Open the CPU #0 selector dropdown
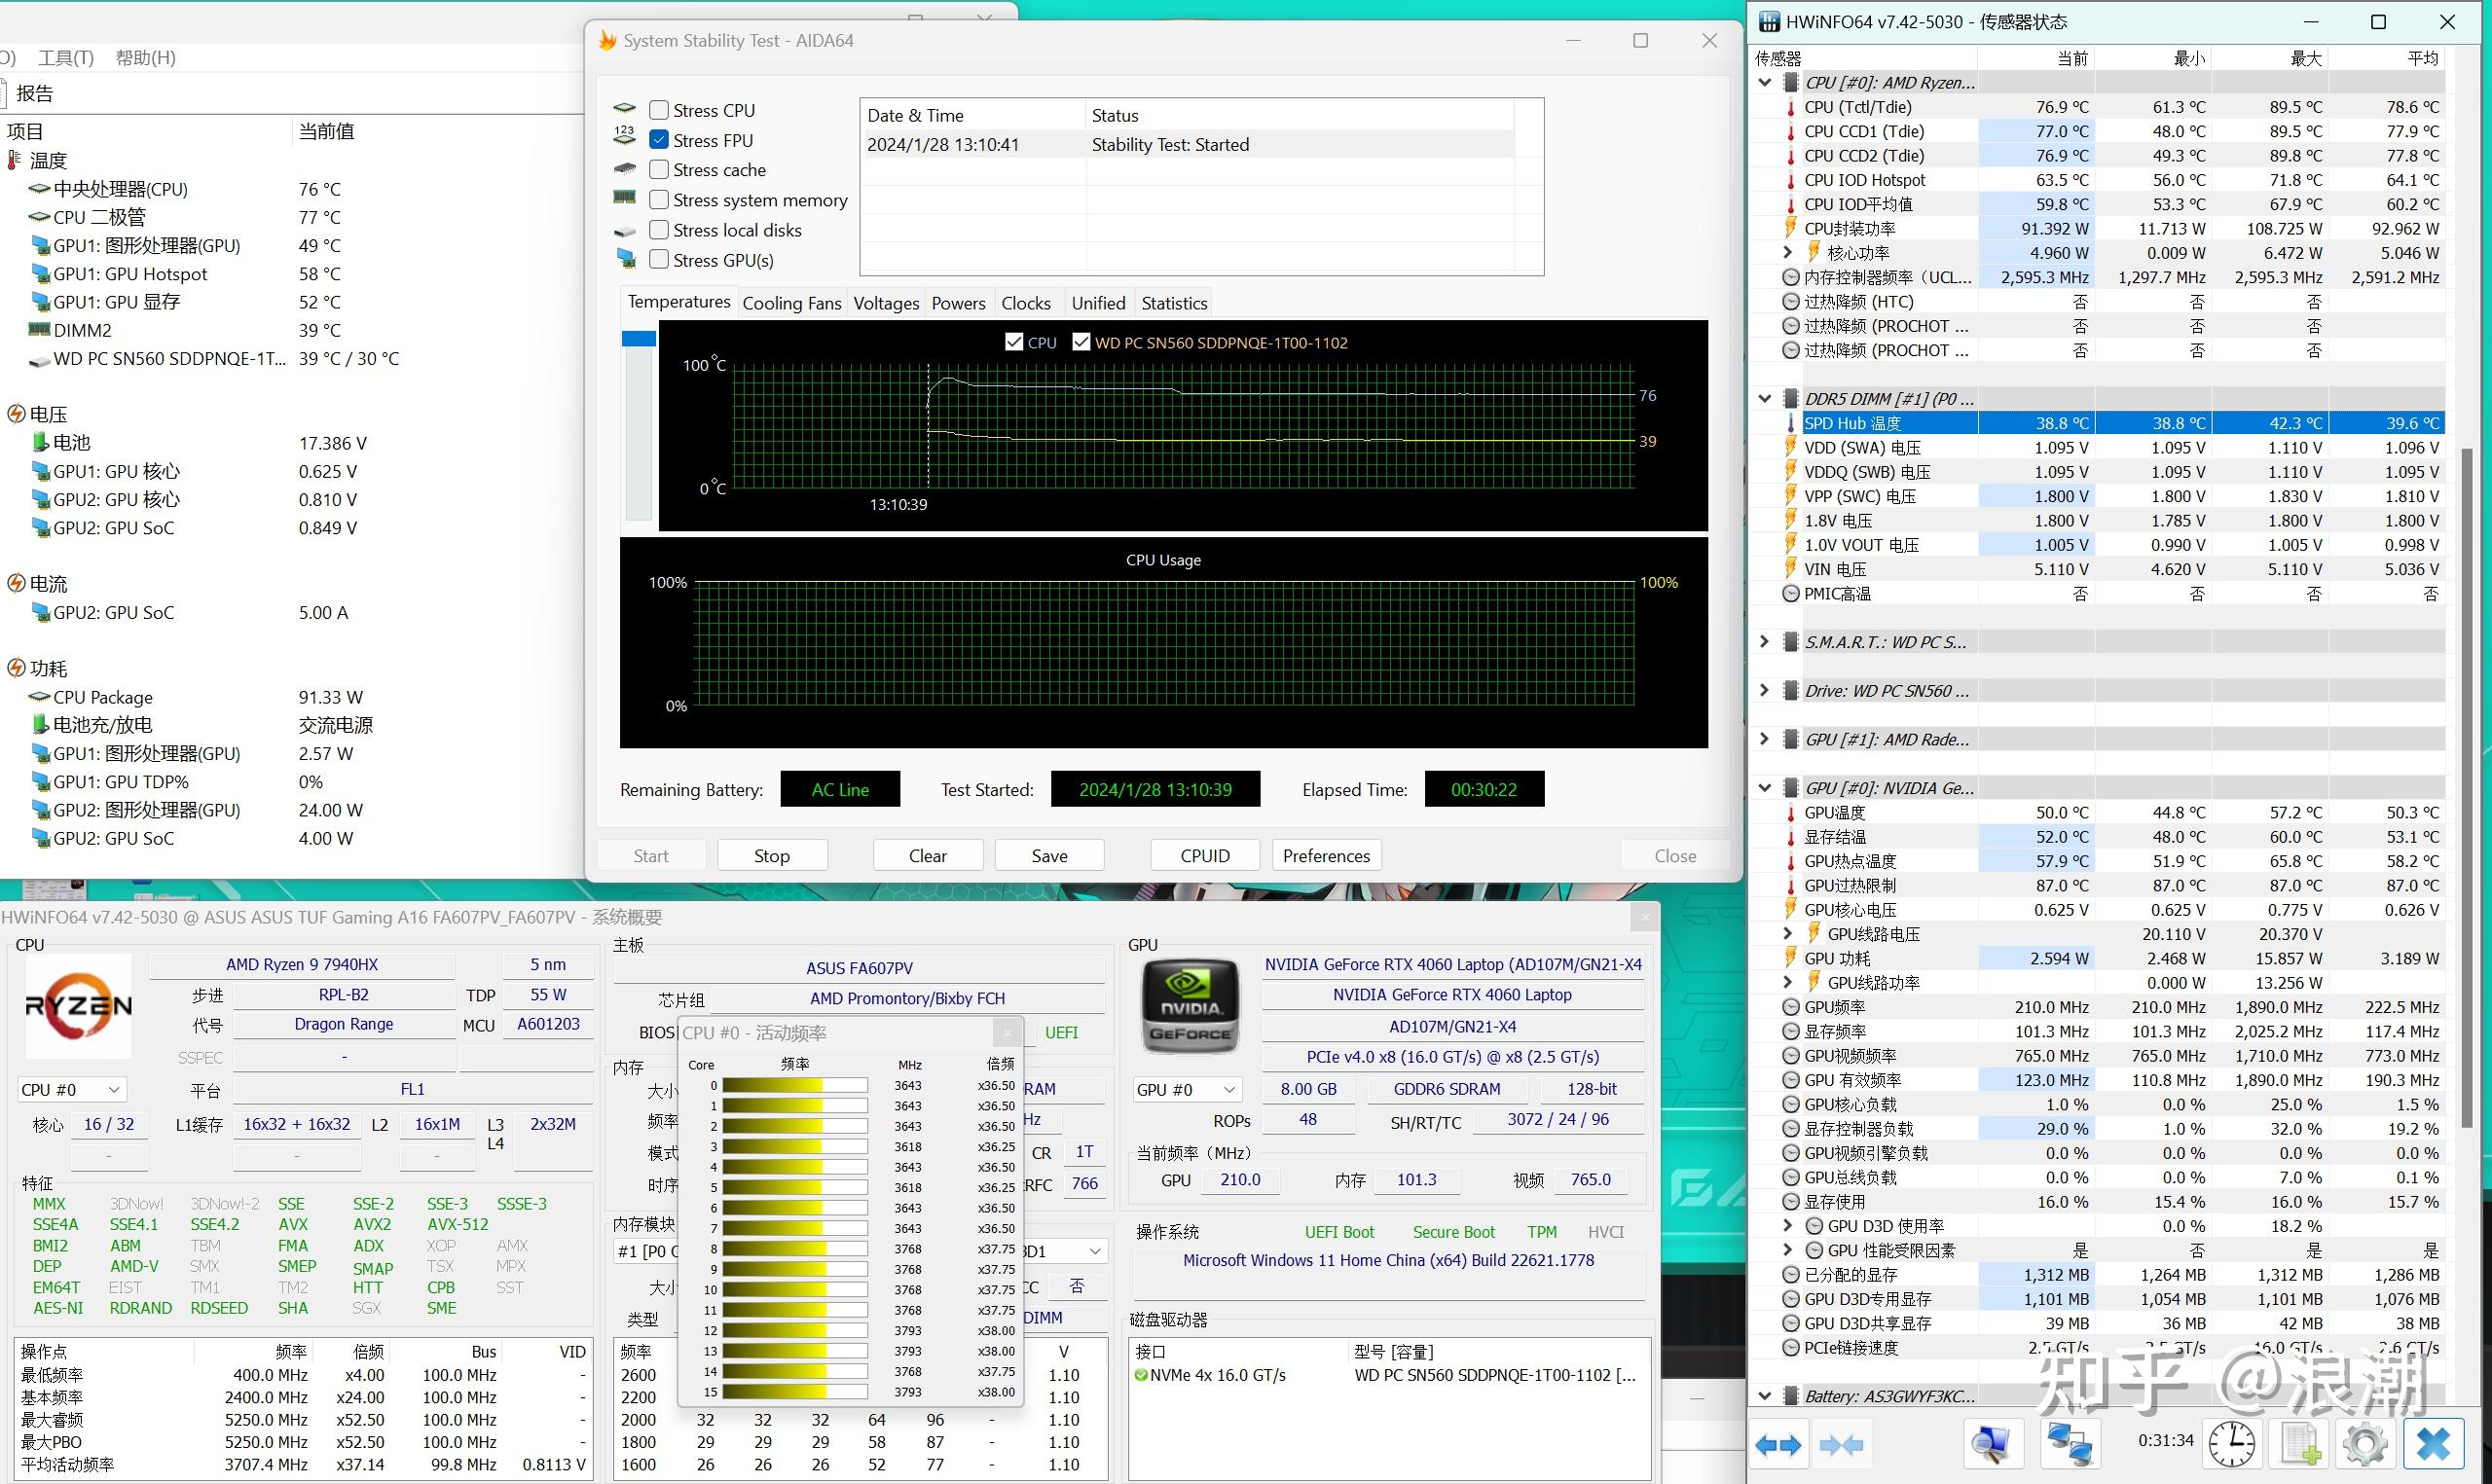This screenshot has height=1484, width=2492. (x=71, y=1089)
